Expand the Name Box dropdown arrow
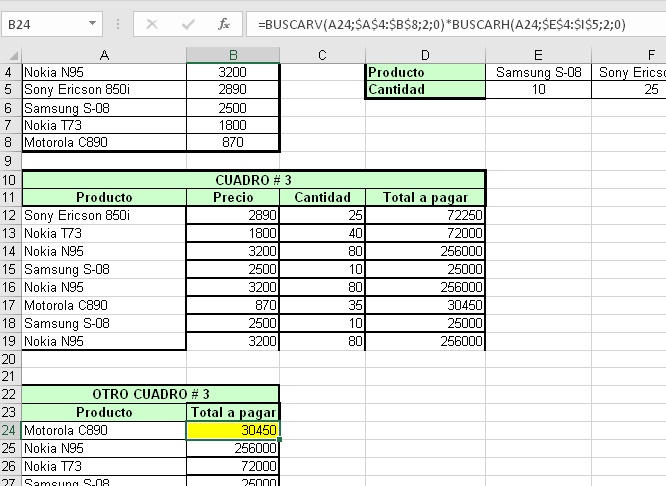 click(x=92, y=23)
